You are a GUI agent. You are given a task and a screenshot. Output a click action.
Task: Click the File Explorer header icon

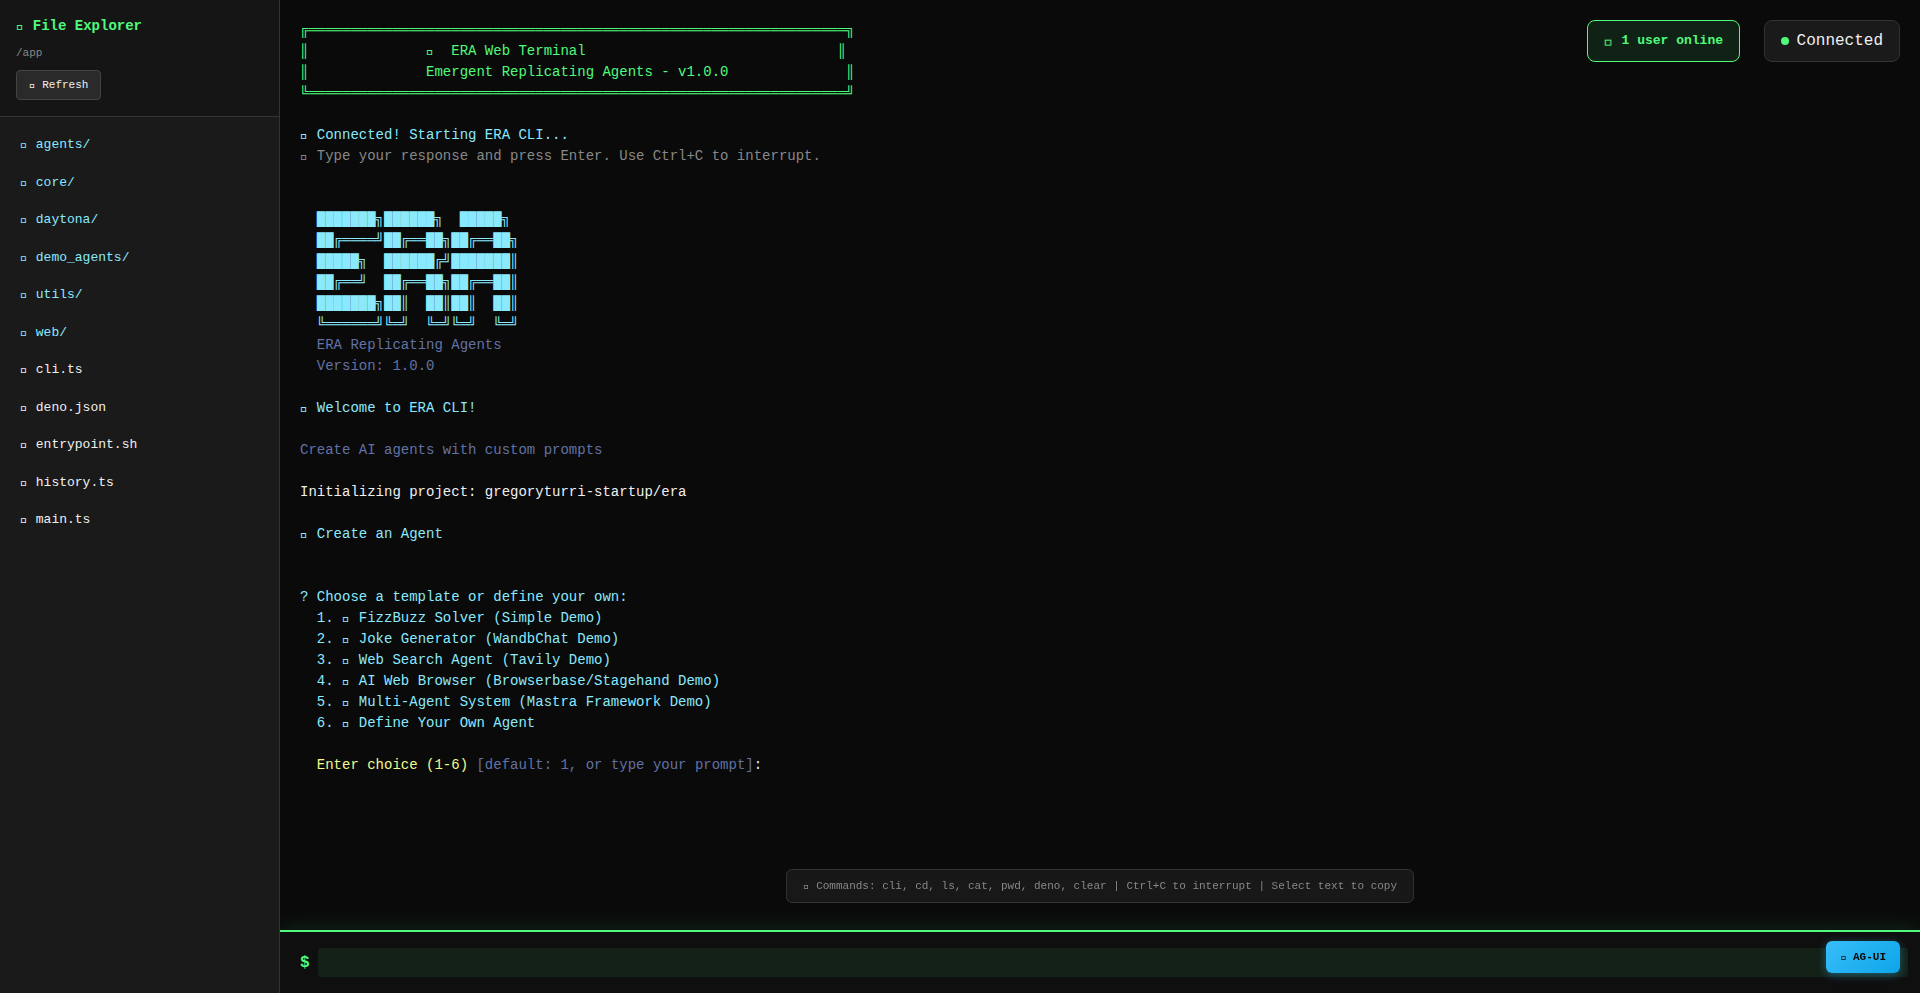19,27
